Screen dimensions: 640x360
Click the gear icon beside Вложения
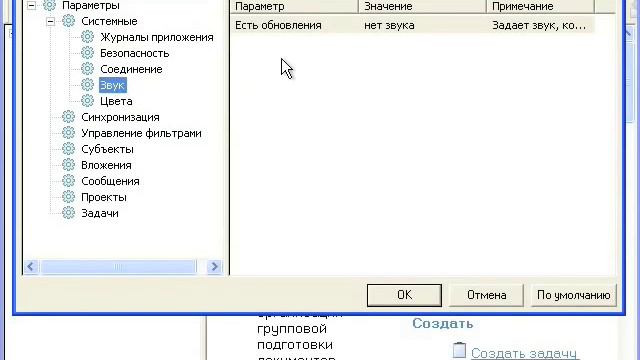(68, 165)
